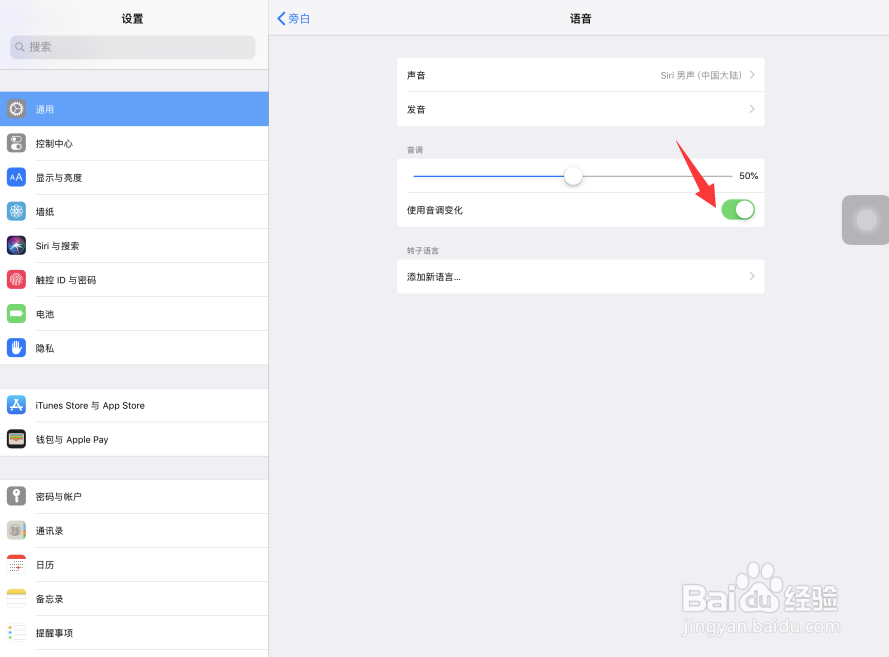Viewport: 889px width, 657px height.
Task: Click the General (通用) gear icon
Action: (x=16, y=109)
